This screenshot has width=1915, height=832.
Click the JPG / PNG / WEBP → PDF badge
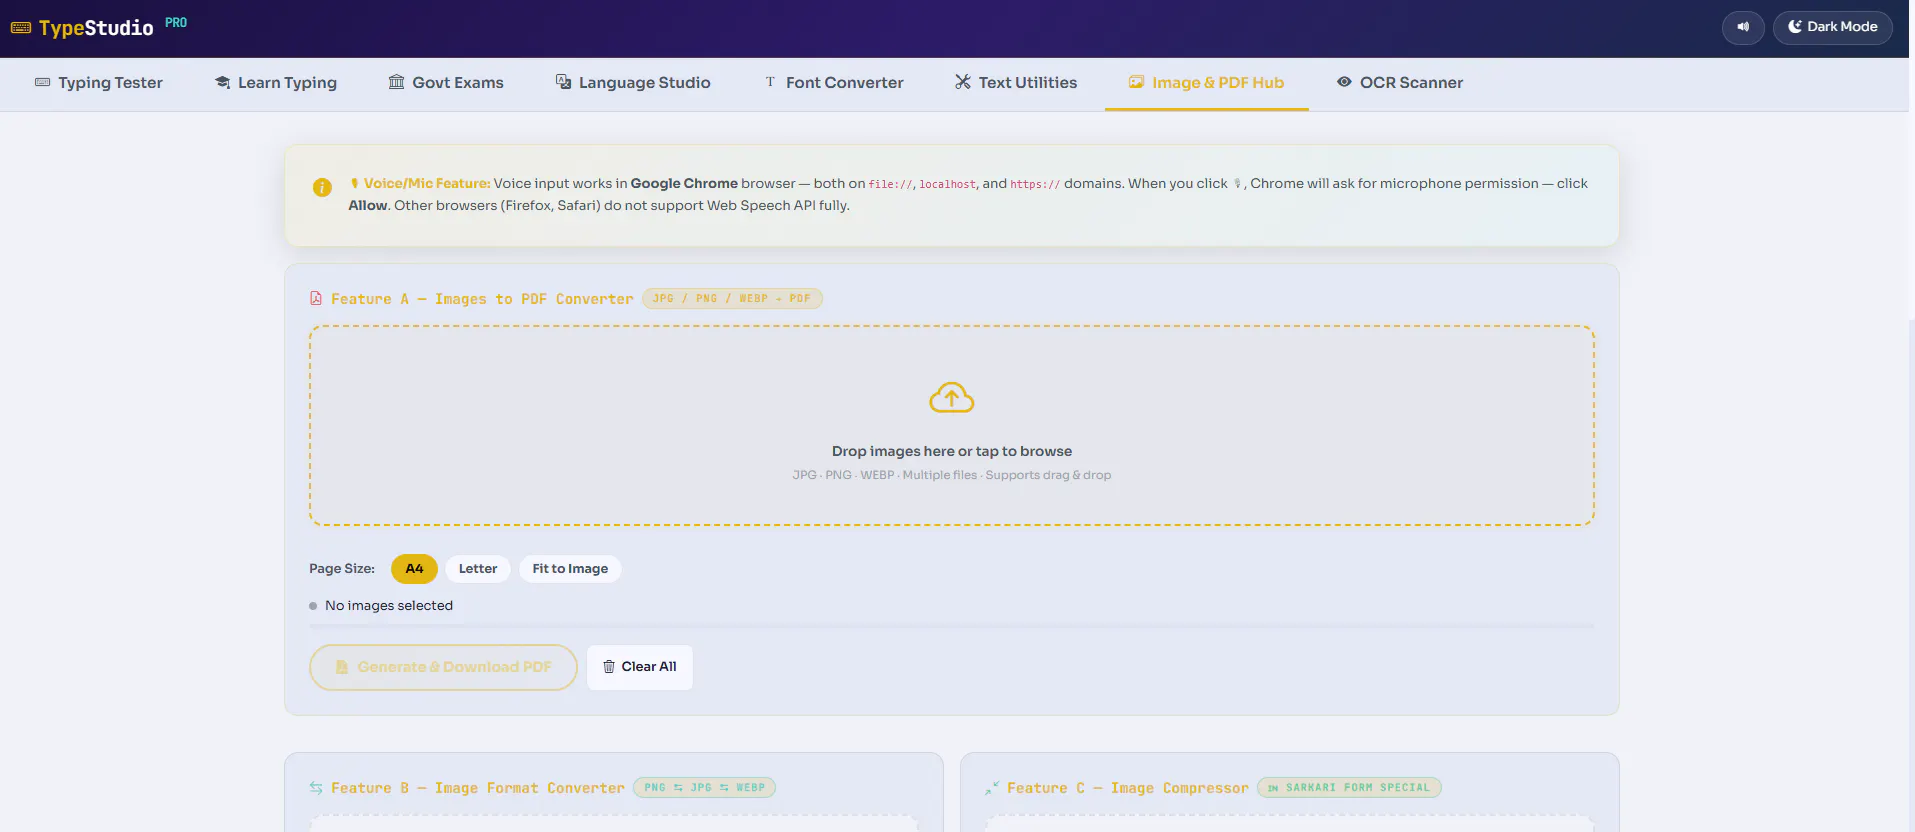pos(732,298)
